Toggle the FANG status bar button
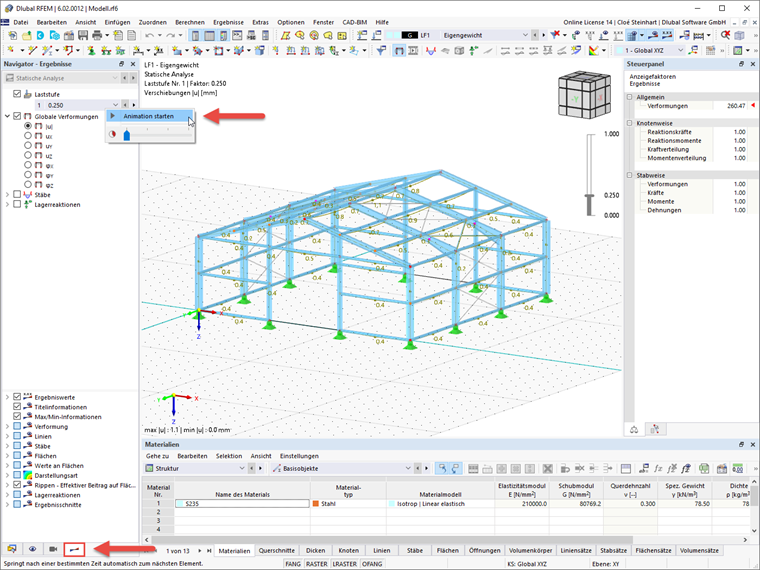 point(293,564)
